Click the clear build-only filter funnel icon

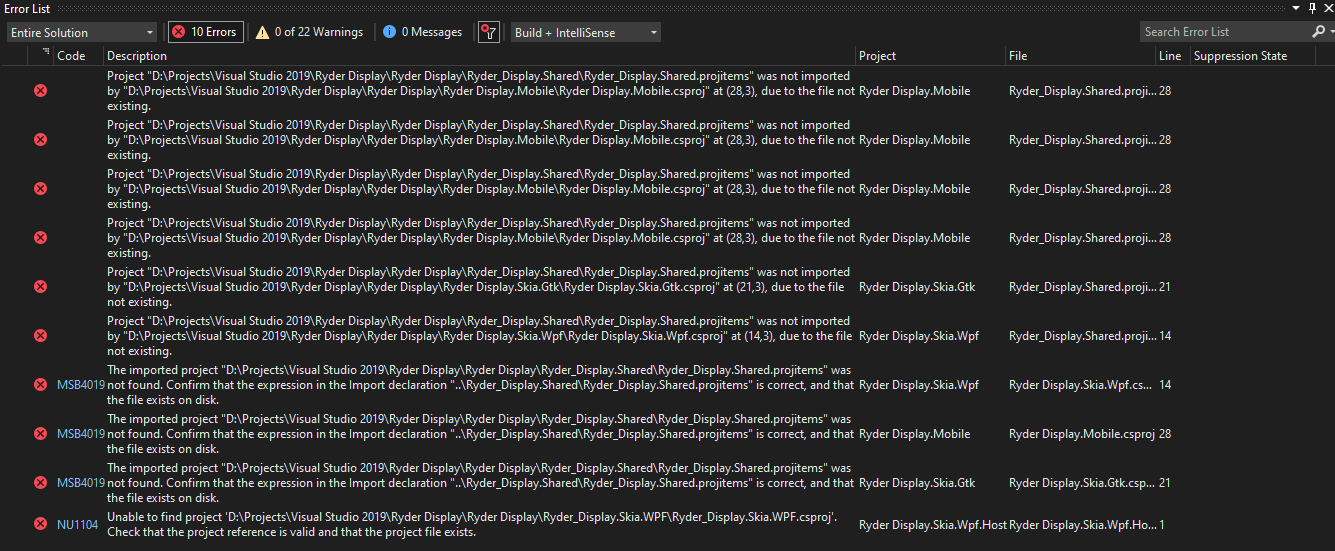[x=488, y=32]
